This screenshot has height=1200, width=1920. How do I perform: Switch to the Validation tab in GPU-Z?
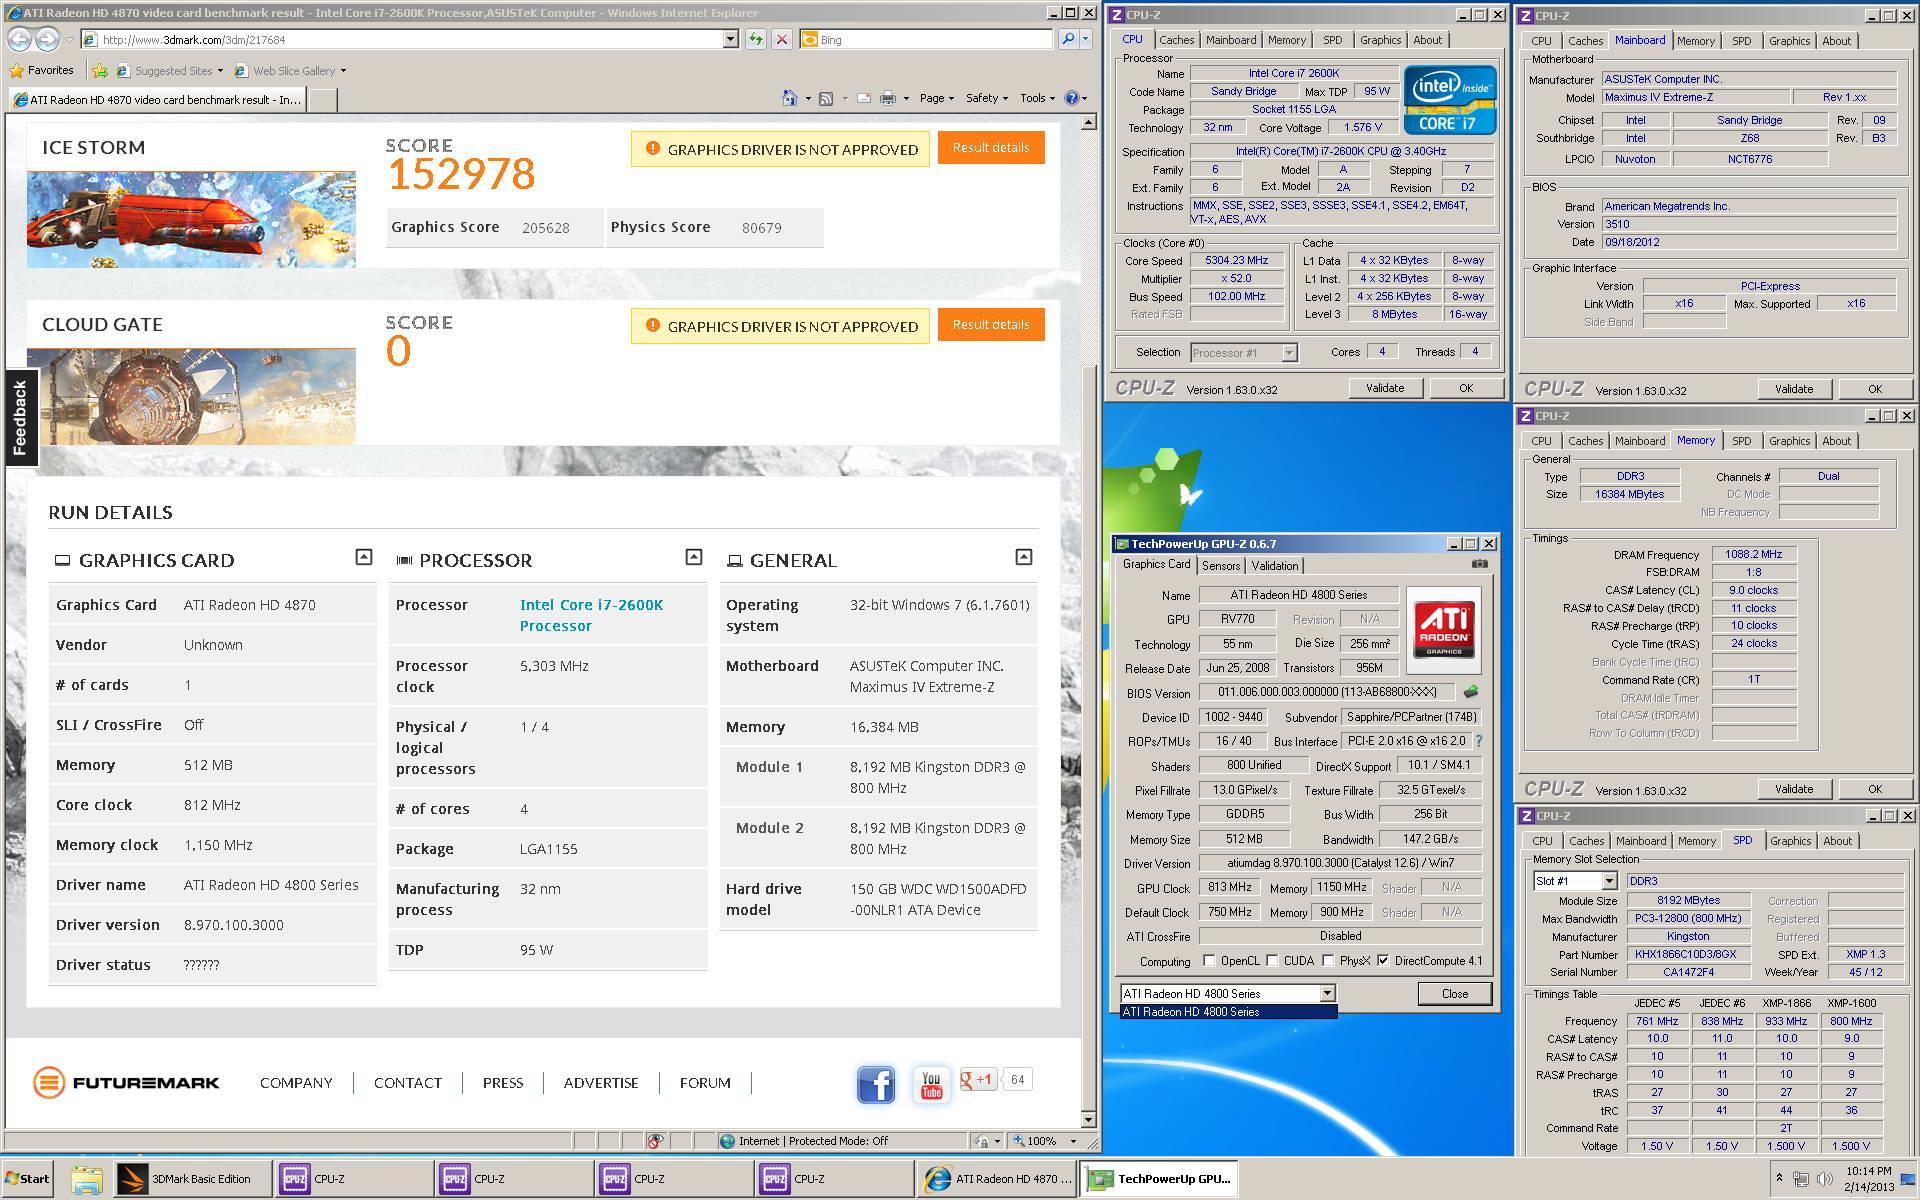click(1275, 565)
